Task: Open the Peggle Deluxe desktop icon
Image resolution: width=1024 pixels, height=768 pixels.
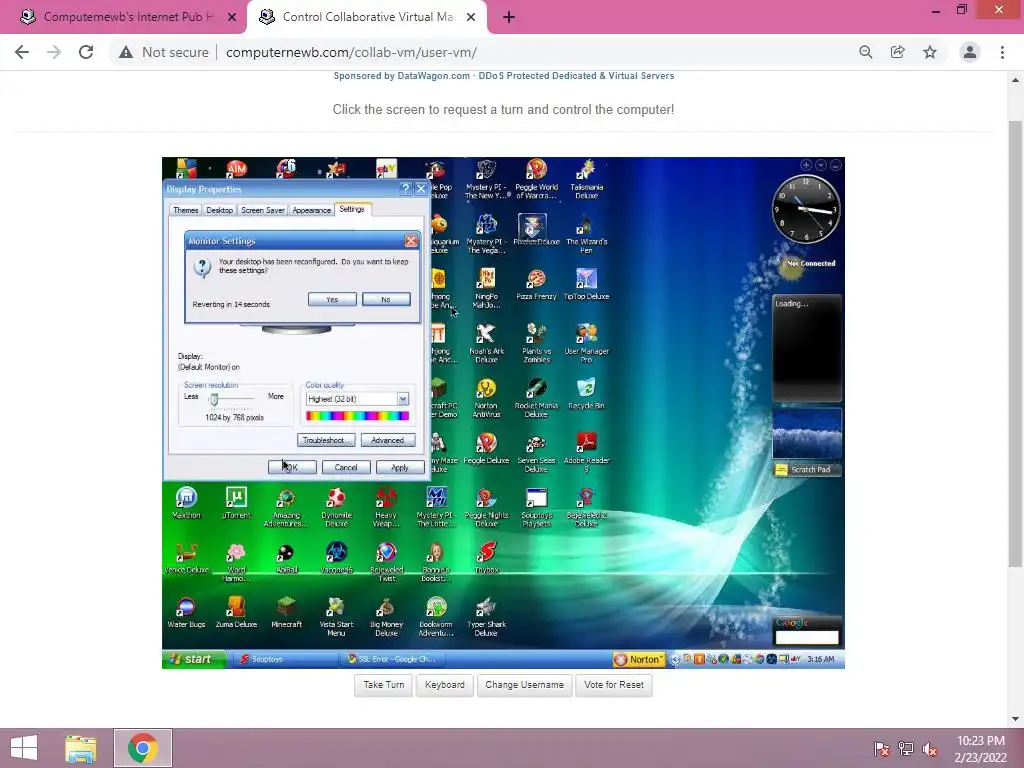Action: 486,448
